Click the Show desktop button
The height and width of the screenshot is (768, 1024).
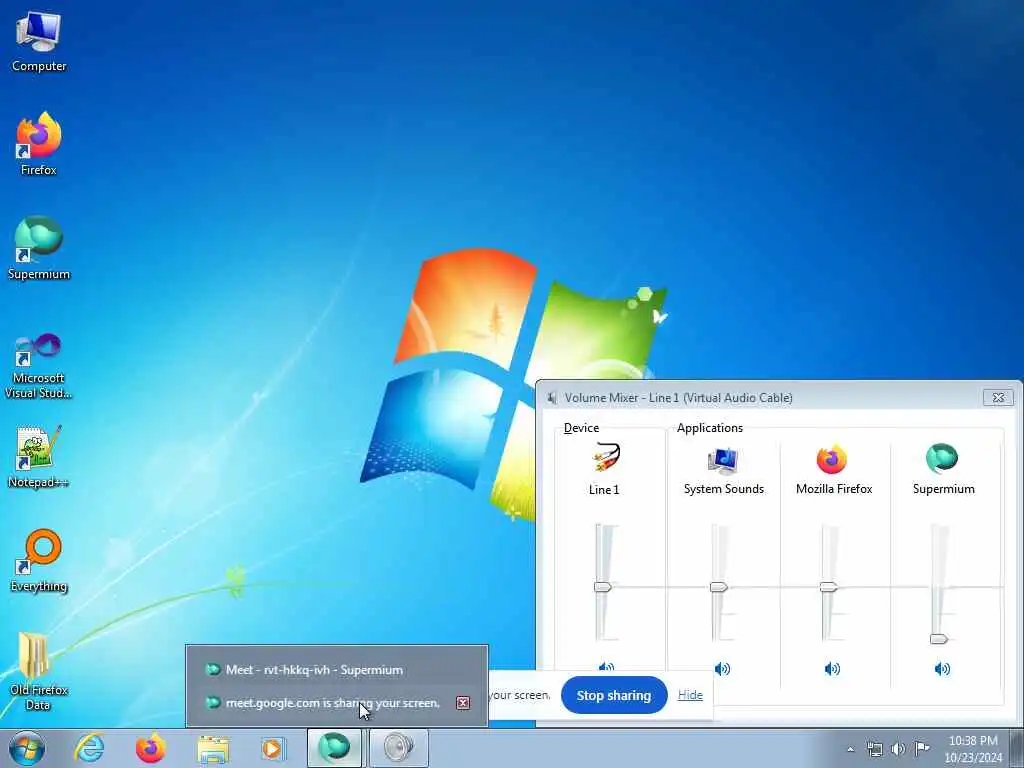click(x=1017, y=749)
